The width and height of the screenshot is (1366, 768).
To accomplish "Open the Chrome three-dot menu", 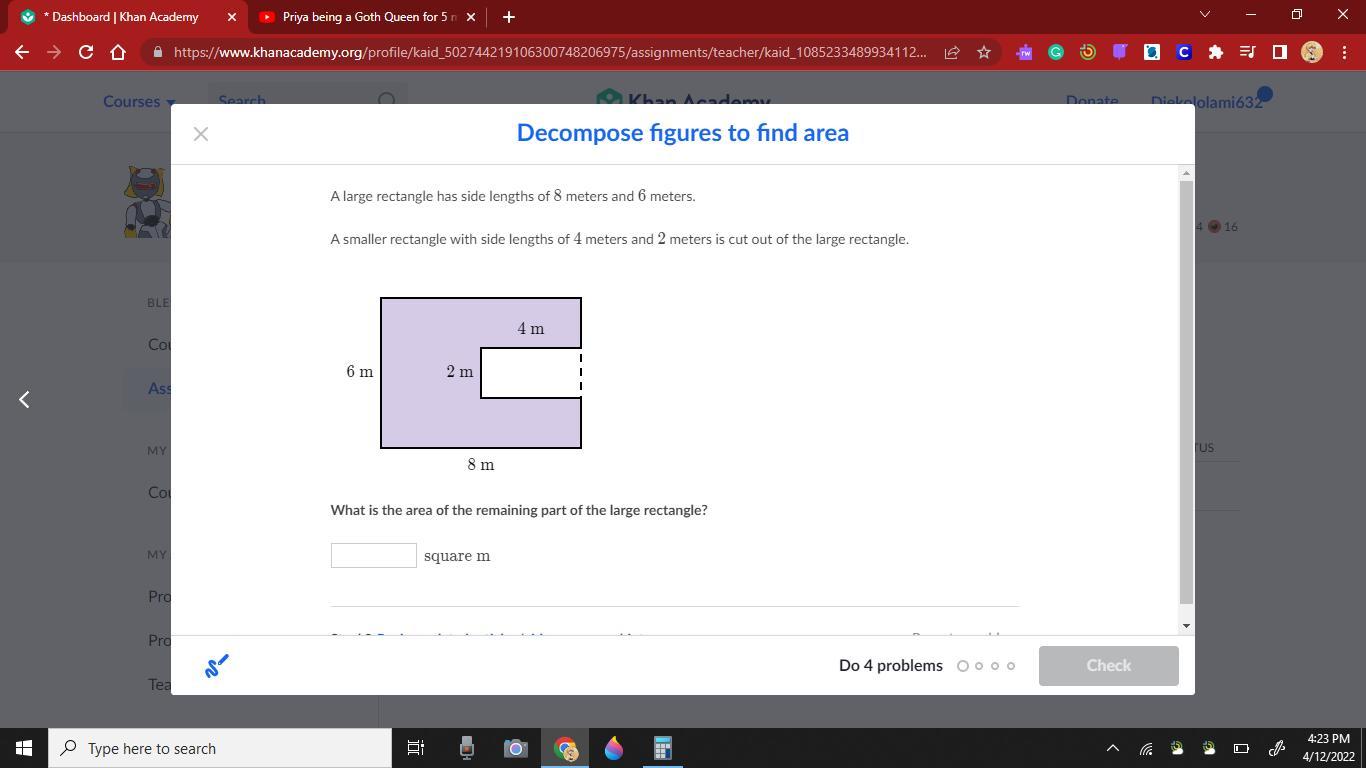I will [1343, 52].
